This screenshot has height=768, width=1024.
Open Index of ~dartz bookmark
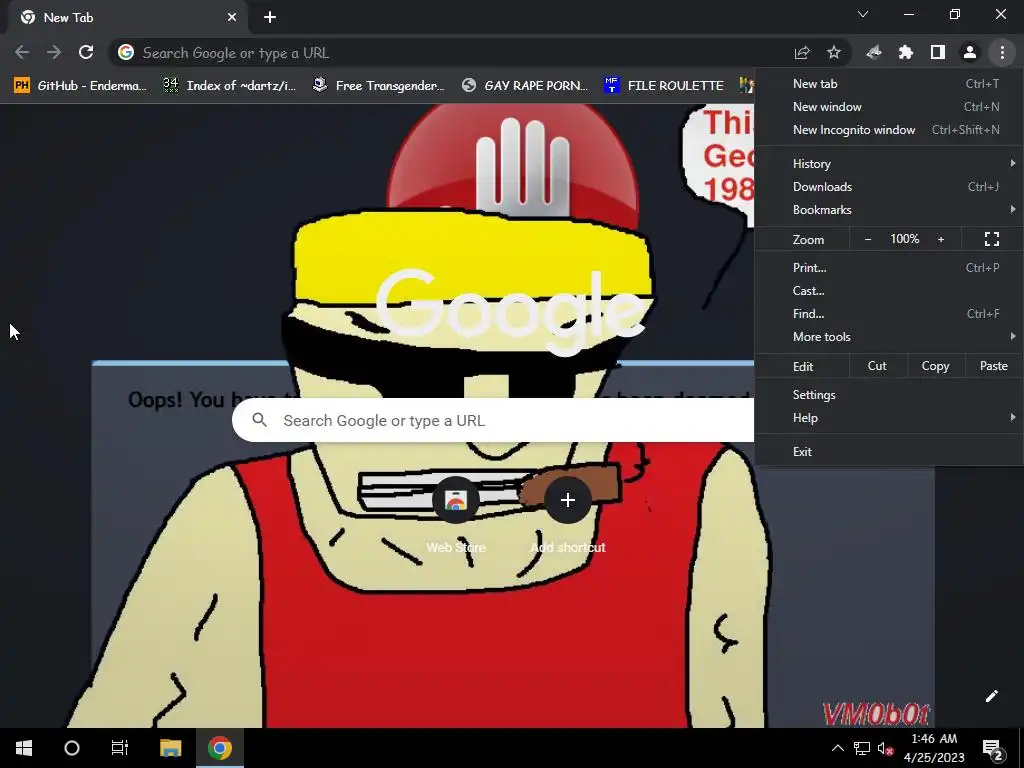pos(230,86)
